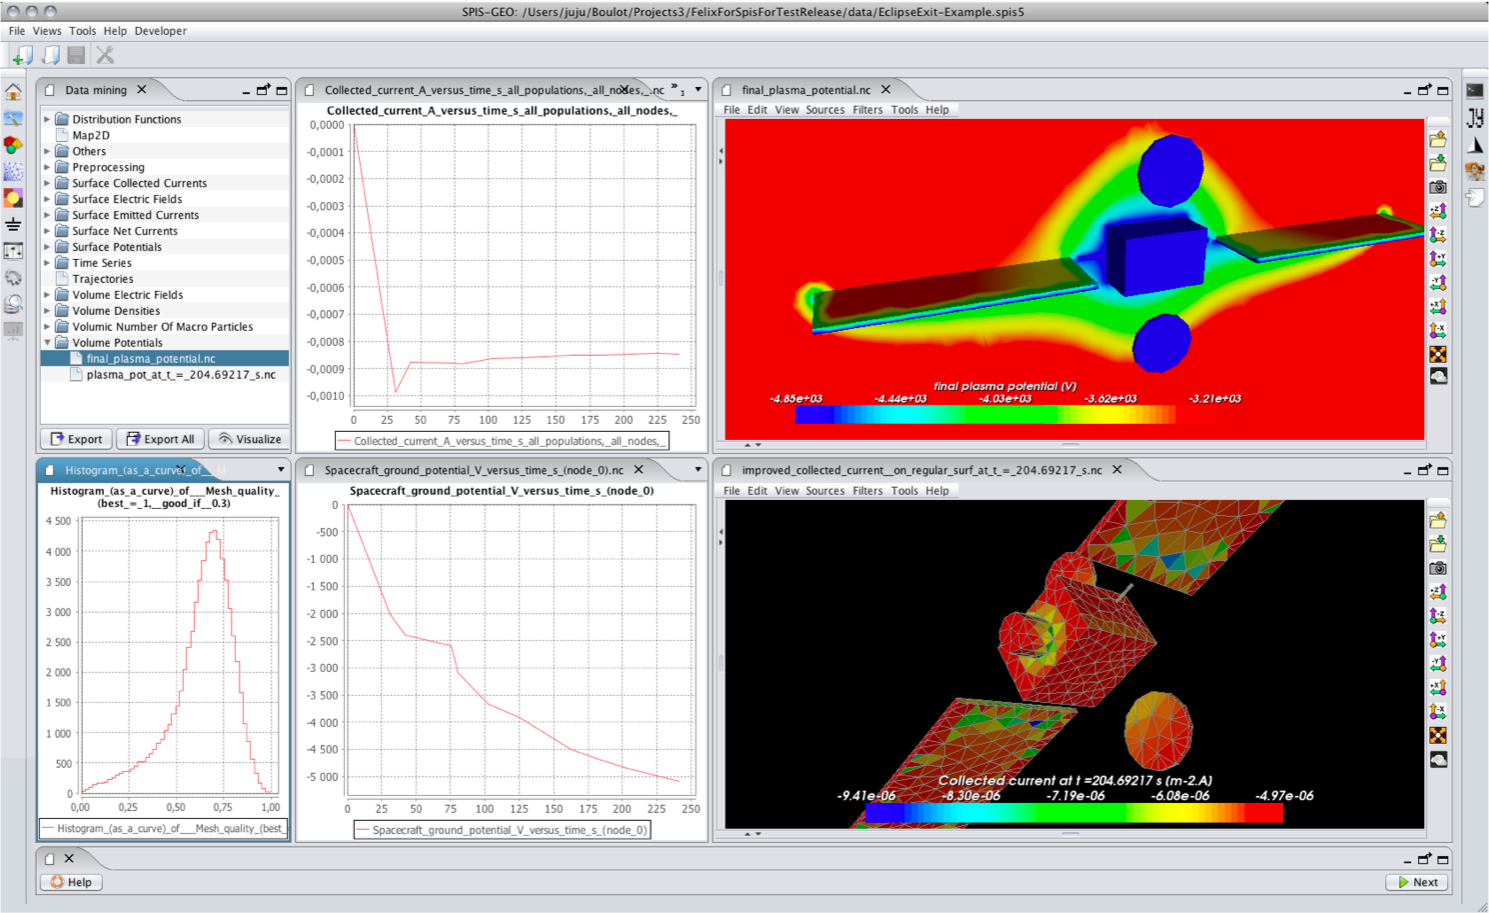The image size is (1489, 913).
Task: Click the Export All button
Action: pos(160,439)
